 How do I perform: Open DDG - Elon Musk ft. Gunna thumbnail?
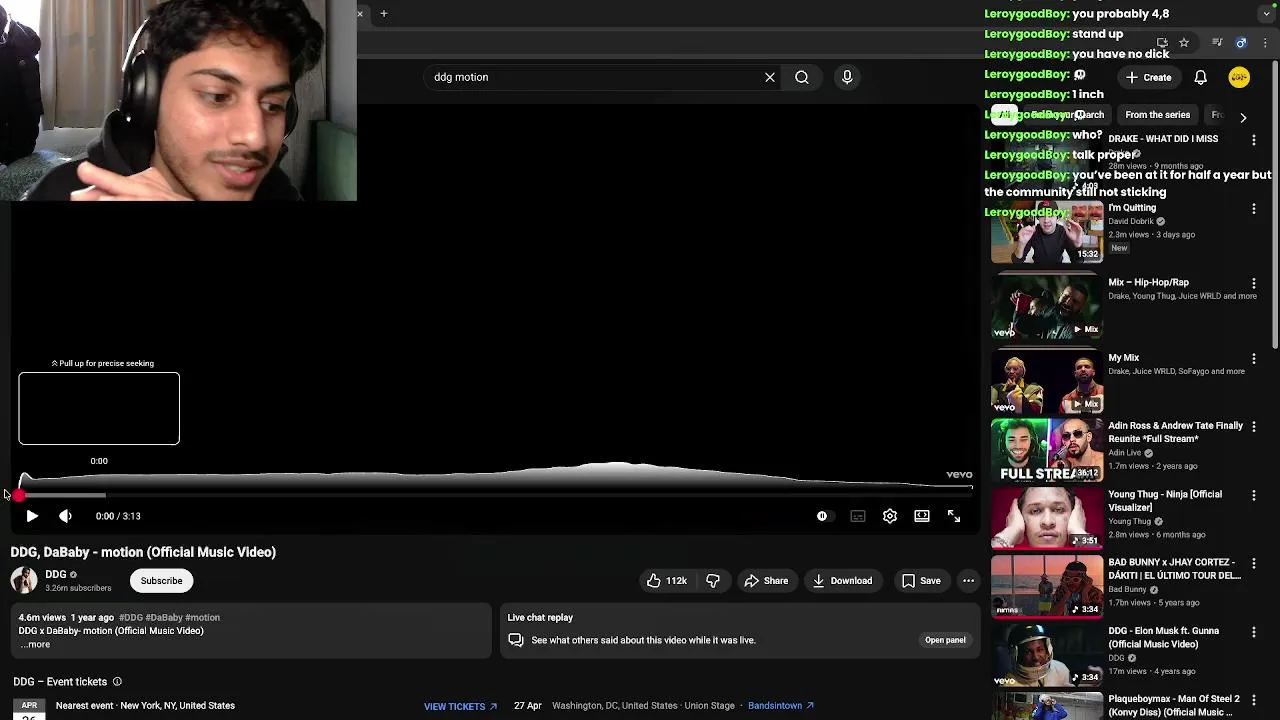coord(1047,655)
